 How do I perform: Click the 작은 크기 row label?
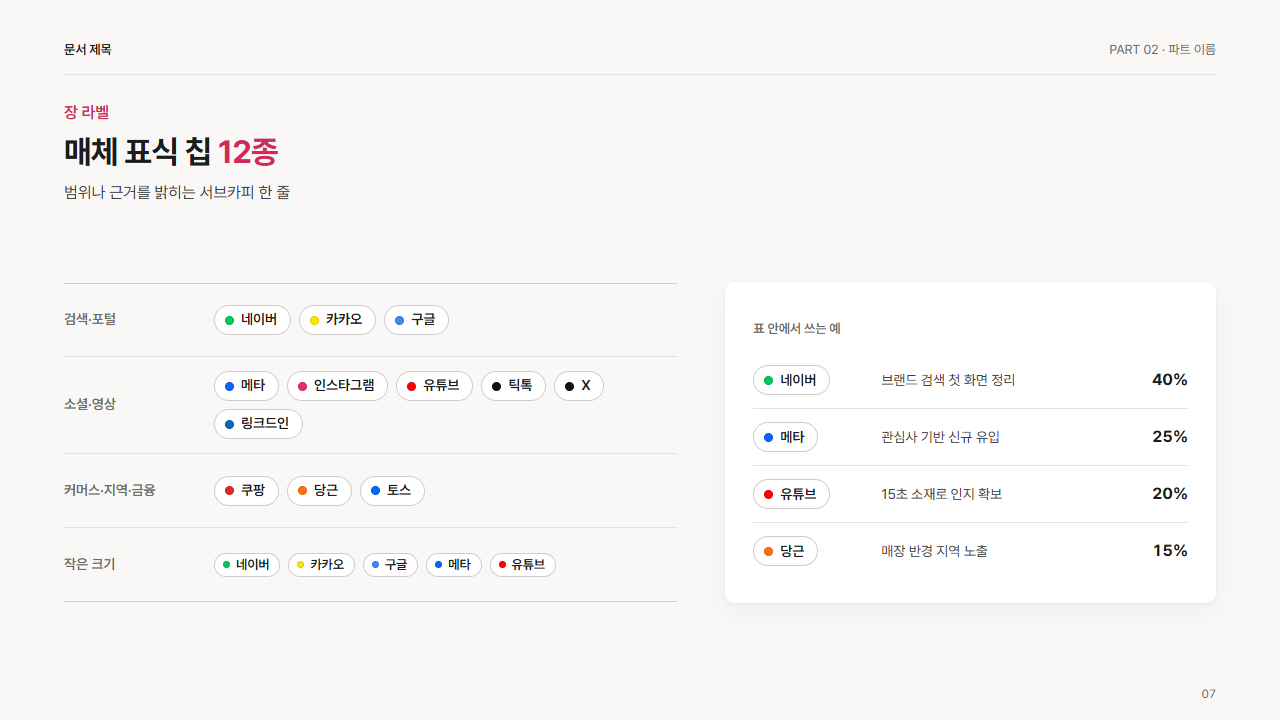(89, 564)
